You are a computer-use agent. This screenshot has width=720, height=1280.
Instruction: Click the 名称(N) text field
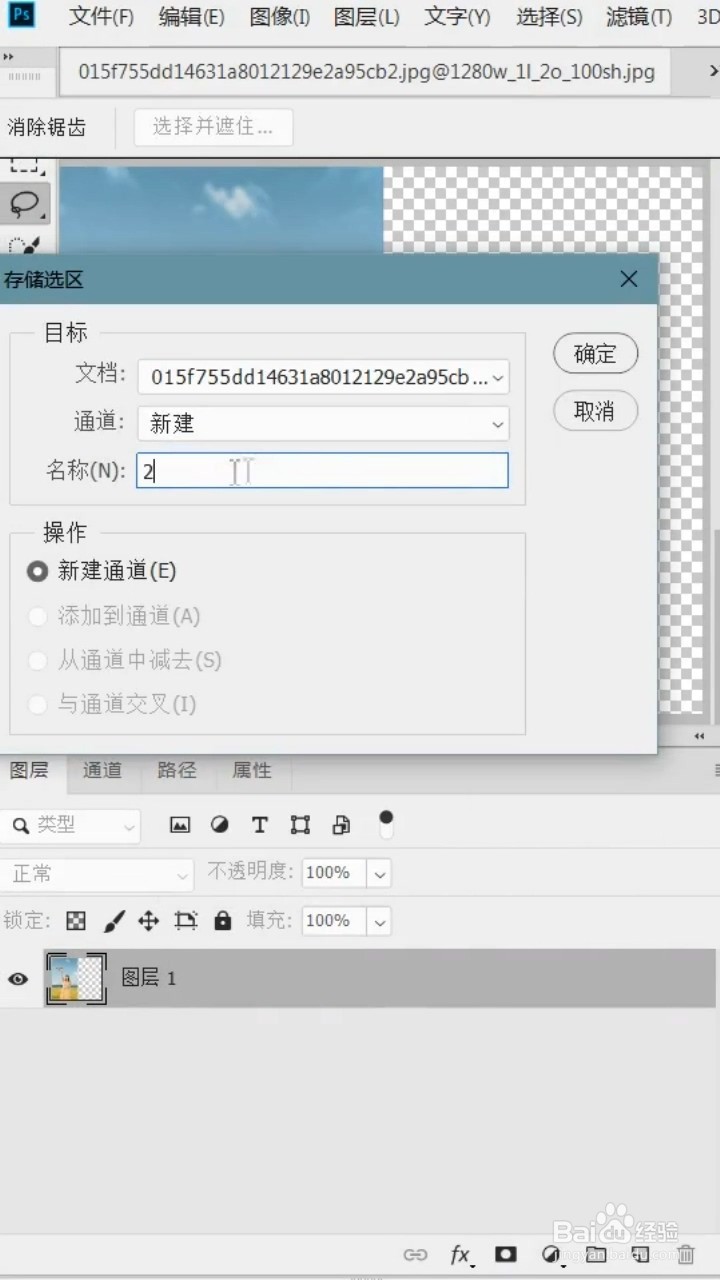[x=322, y=470]
